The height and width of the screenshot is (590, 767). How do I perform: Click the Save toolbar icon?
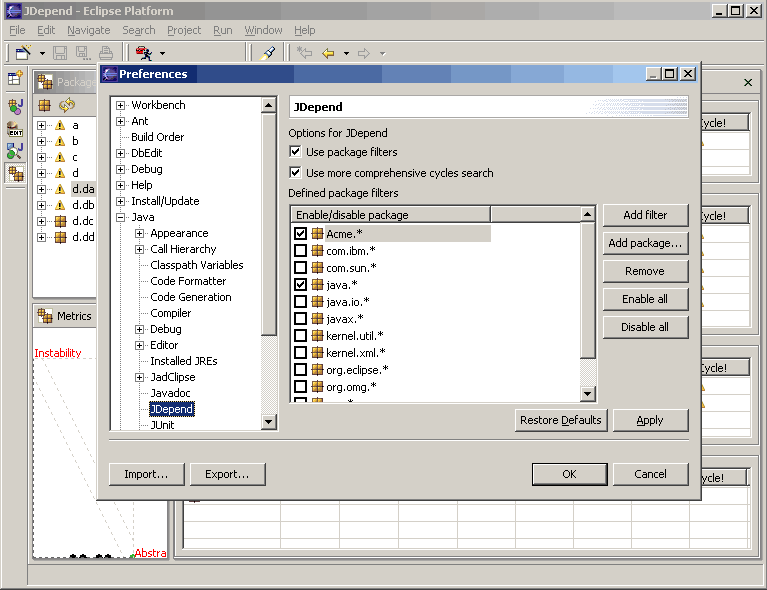tap(60, 52)
